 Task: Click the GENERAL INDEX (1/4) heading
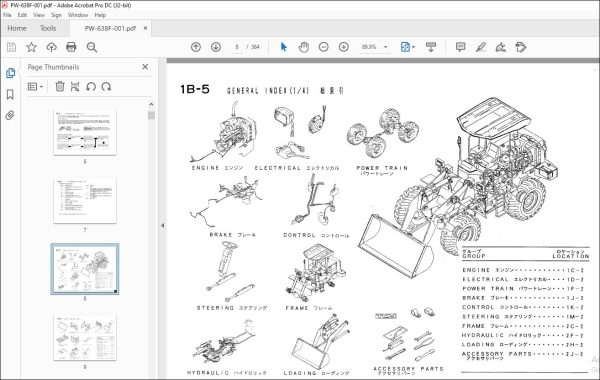click(x=267, y=91)
